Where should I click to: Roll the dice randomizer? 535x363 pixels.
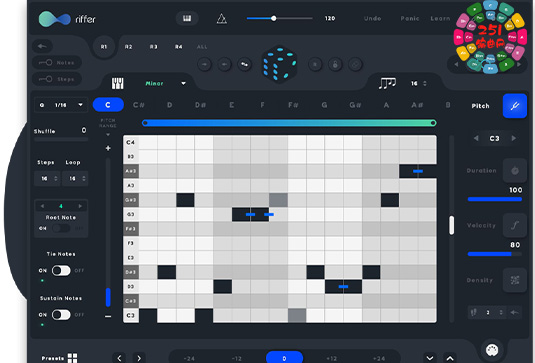point(279,64)
